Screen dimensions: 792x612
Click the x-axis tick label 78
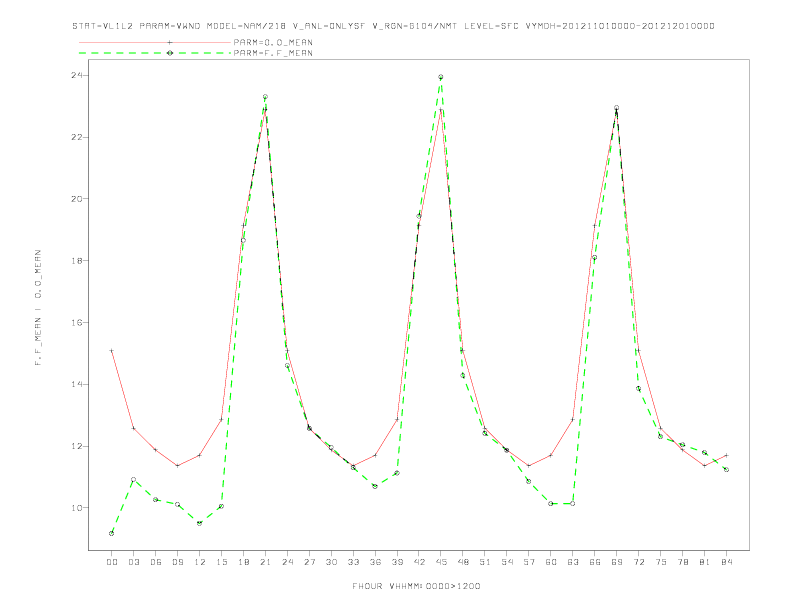[x=682, y=562]
